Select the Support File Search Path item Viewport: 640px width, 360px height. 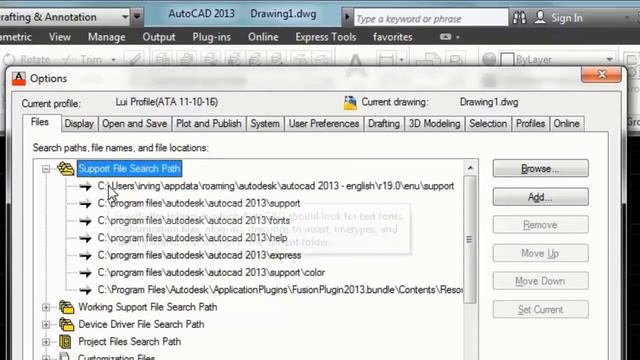click(129, 169)
